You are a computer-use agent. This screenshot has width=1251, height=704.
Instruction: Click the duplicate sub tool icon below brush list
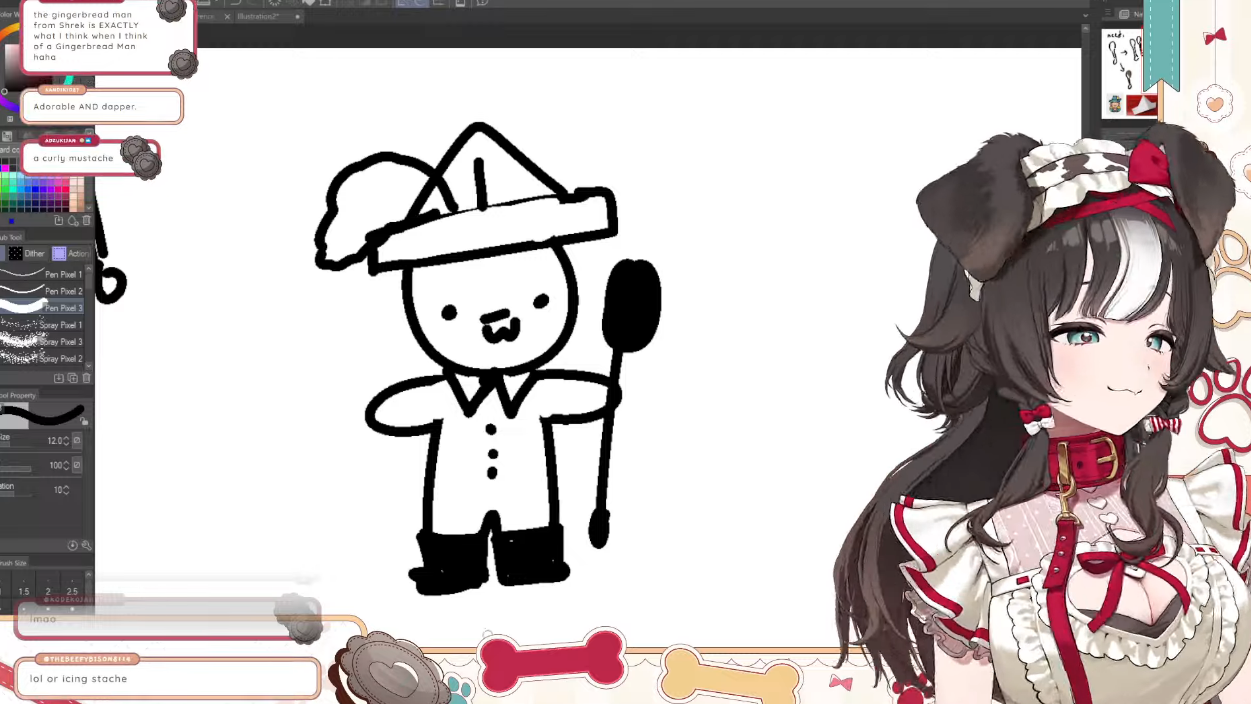pyautogui.click(x=73, y=378)
